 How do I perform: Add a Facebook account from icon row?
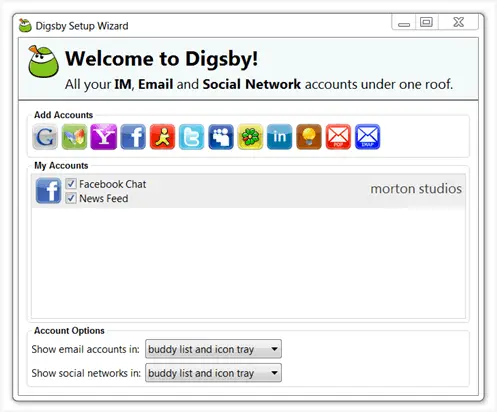[x=133, y=137]
